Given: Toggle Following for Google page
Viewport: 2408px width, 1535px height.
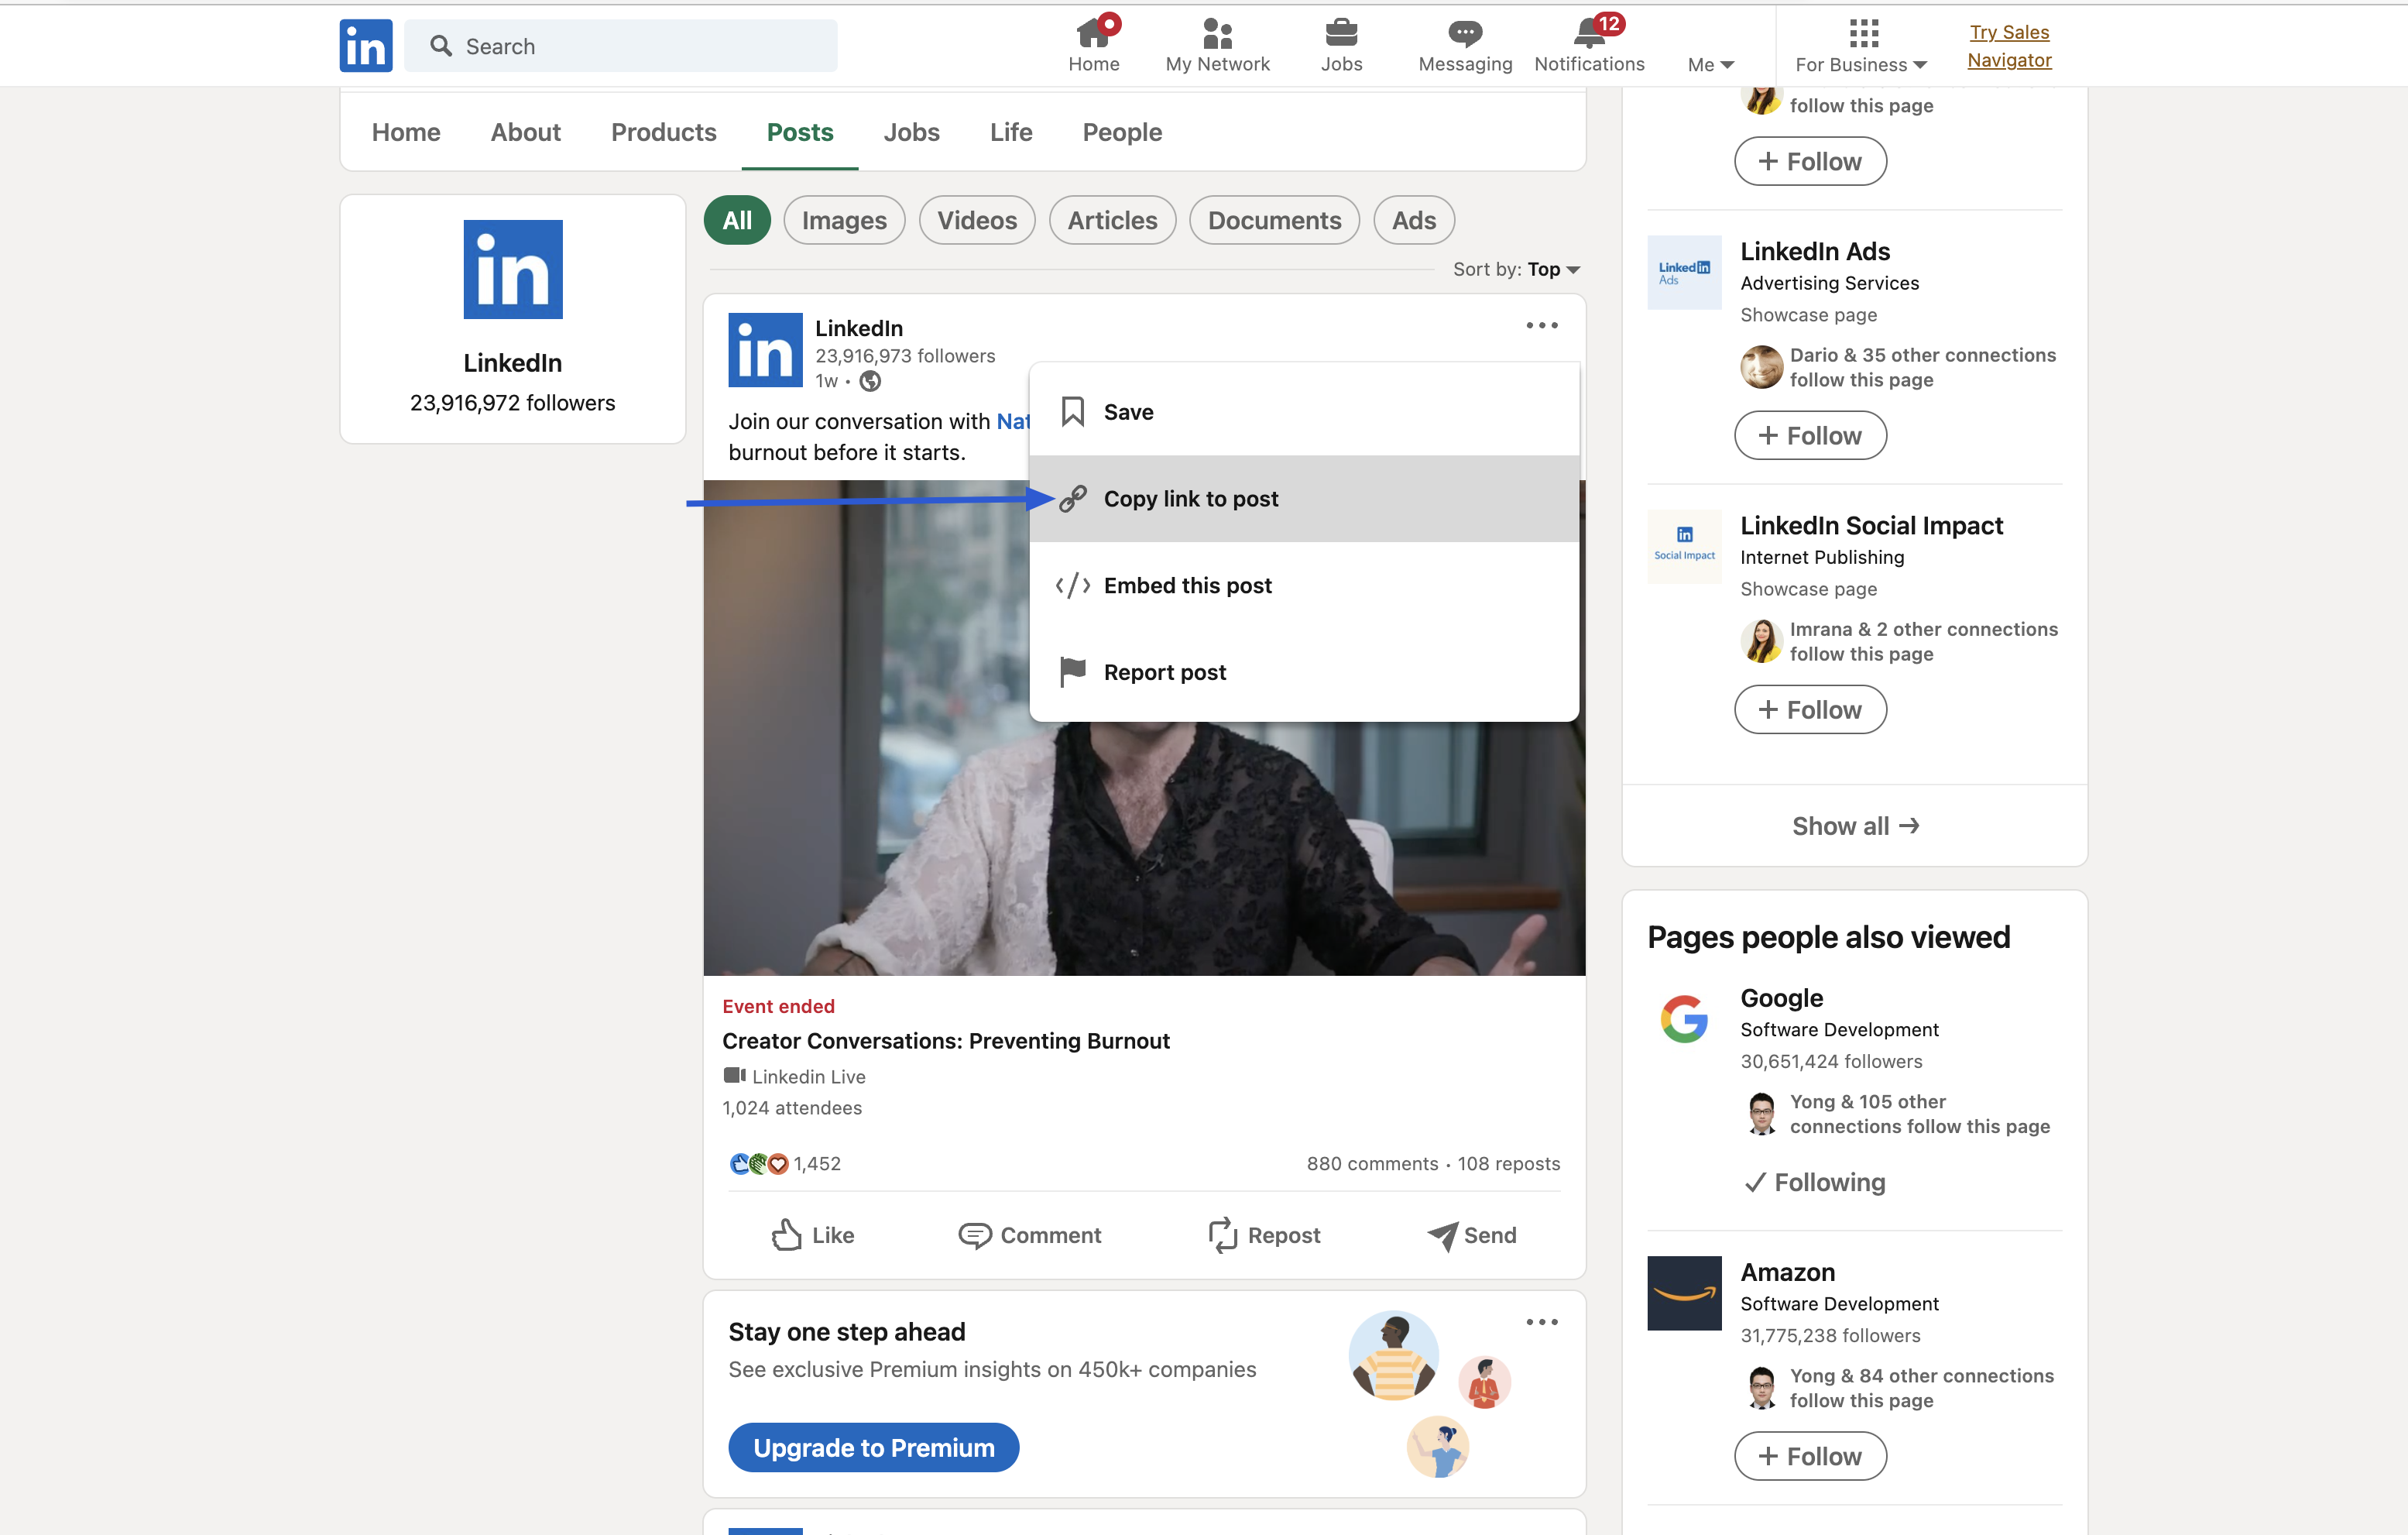Looking at the screenshot, I should point(1814,1182).
